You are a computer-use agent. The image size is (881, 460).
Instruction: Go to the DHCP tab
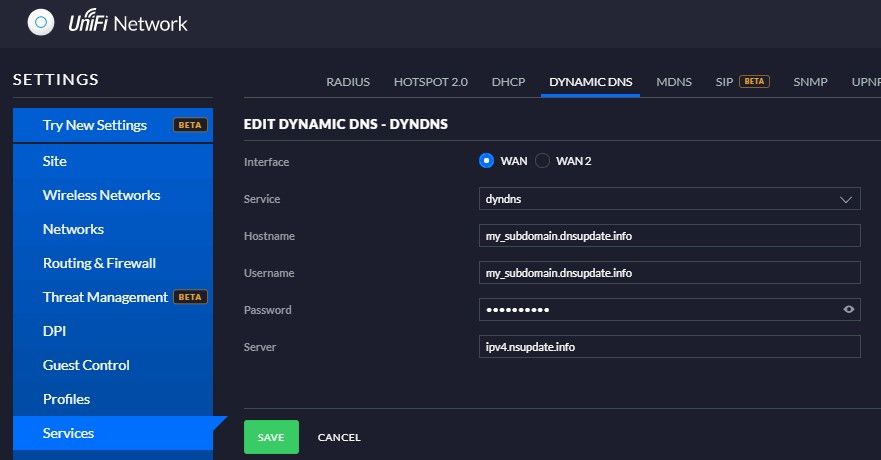click(508, 82)
